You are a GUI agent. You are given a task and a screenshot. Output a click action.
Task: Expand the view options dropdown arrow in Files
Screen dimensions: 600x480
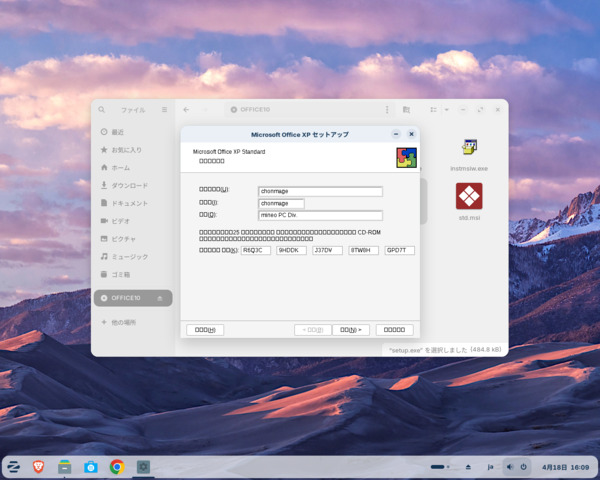[446, 110]
